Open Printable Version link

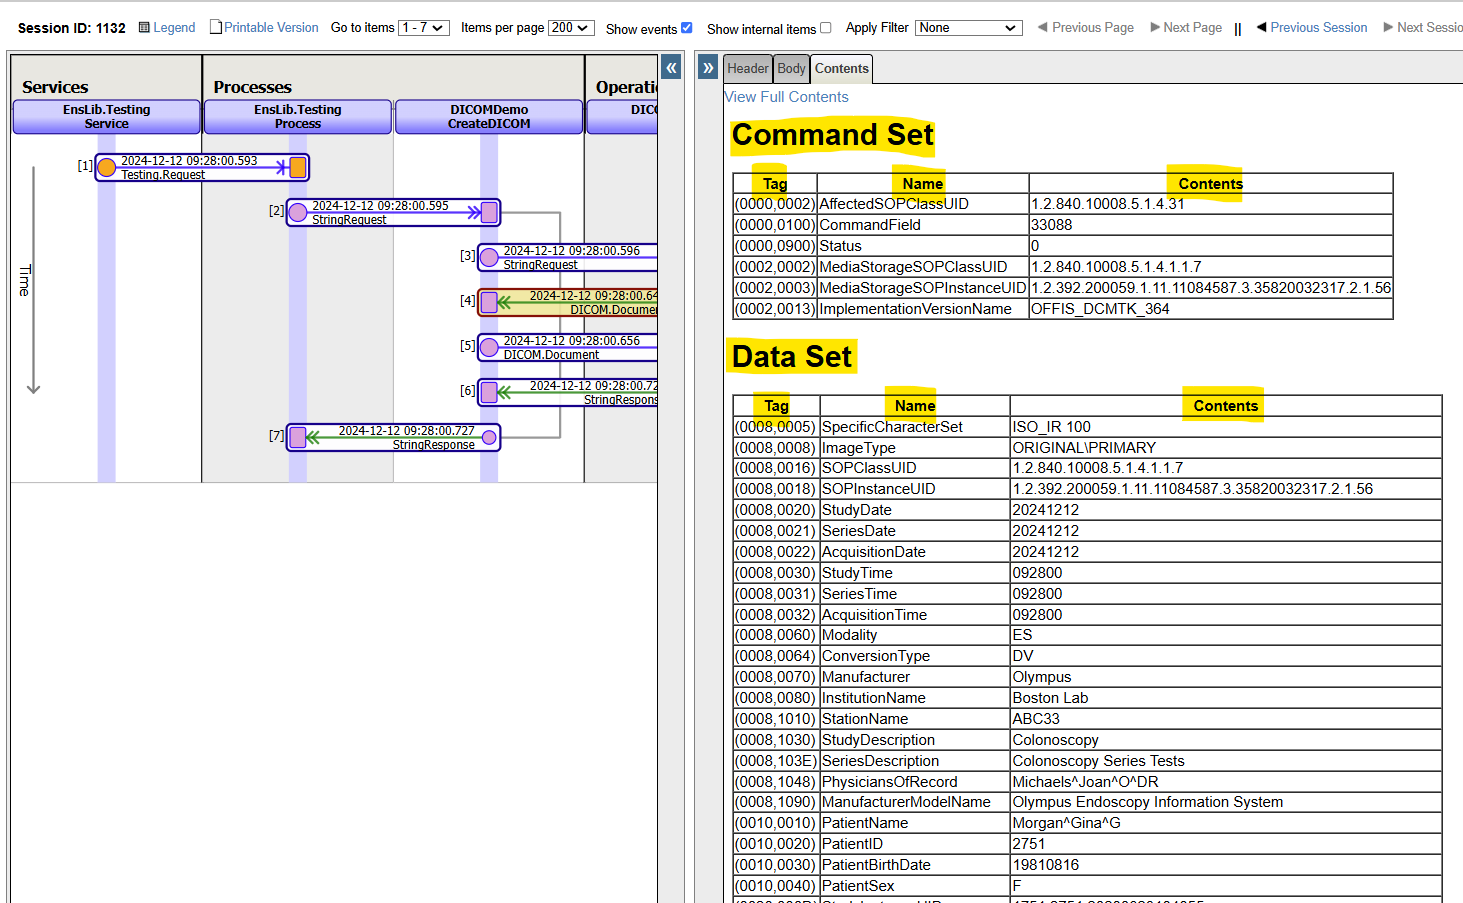[271, 28]
